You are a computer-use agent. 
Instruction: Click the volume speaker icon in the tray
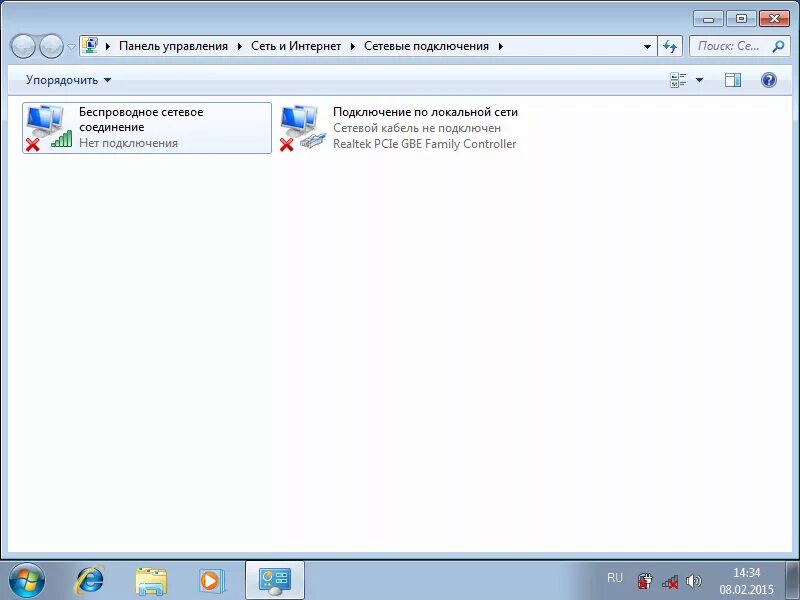[693, 580]
